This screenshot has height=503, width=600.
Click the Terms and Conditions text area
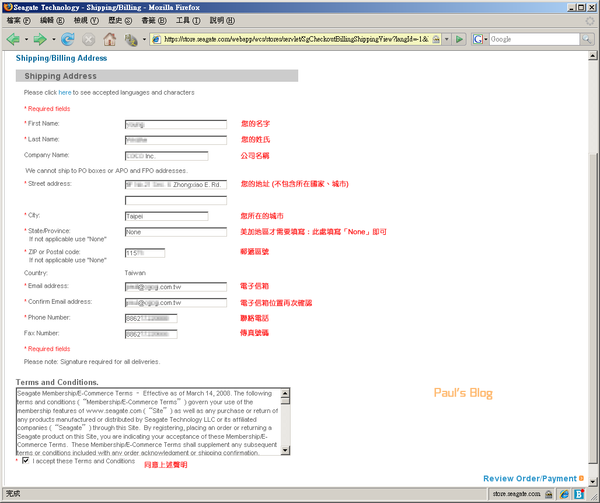pyautogui.click(x=148, y=422)
